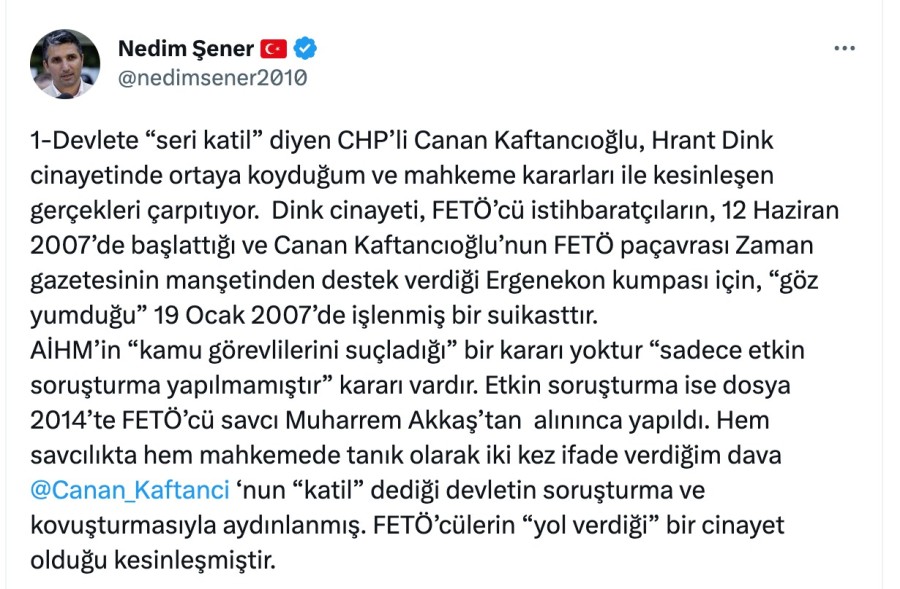Open Nedim Şener's profile picture
Screen dimensions: 900x589
(x=65, y=63)
